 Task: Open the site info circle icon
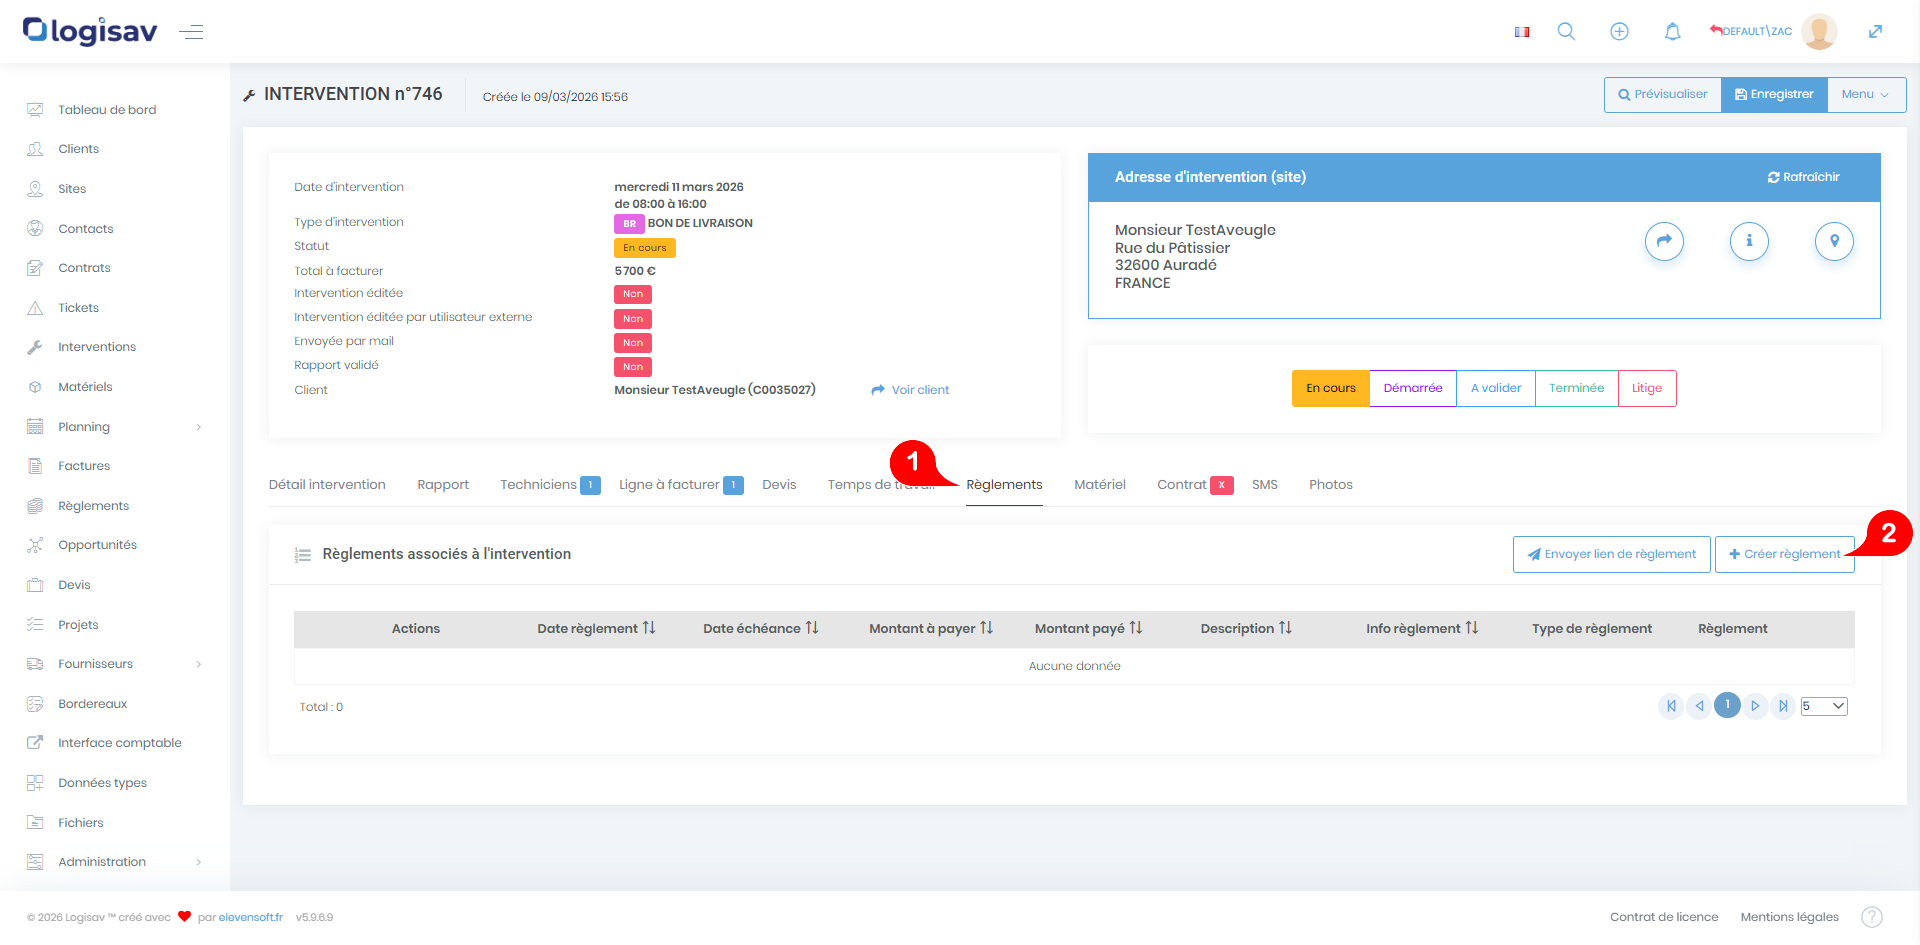tap(1749, 241)
